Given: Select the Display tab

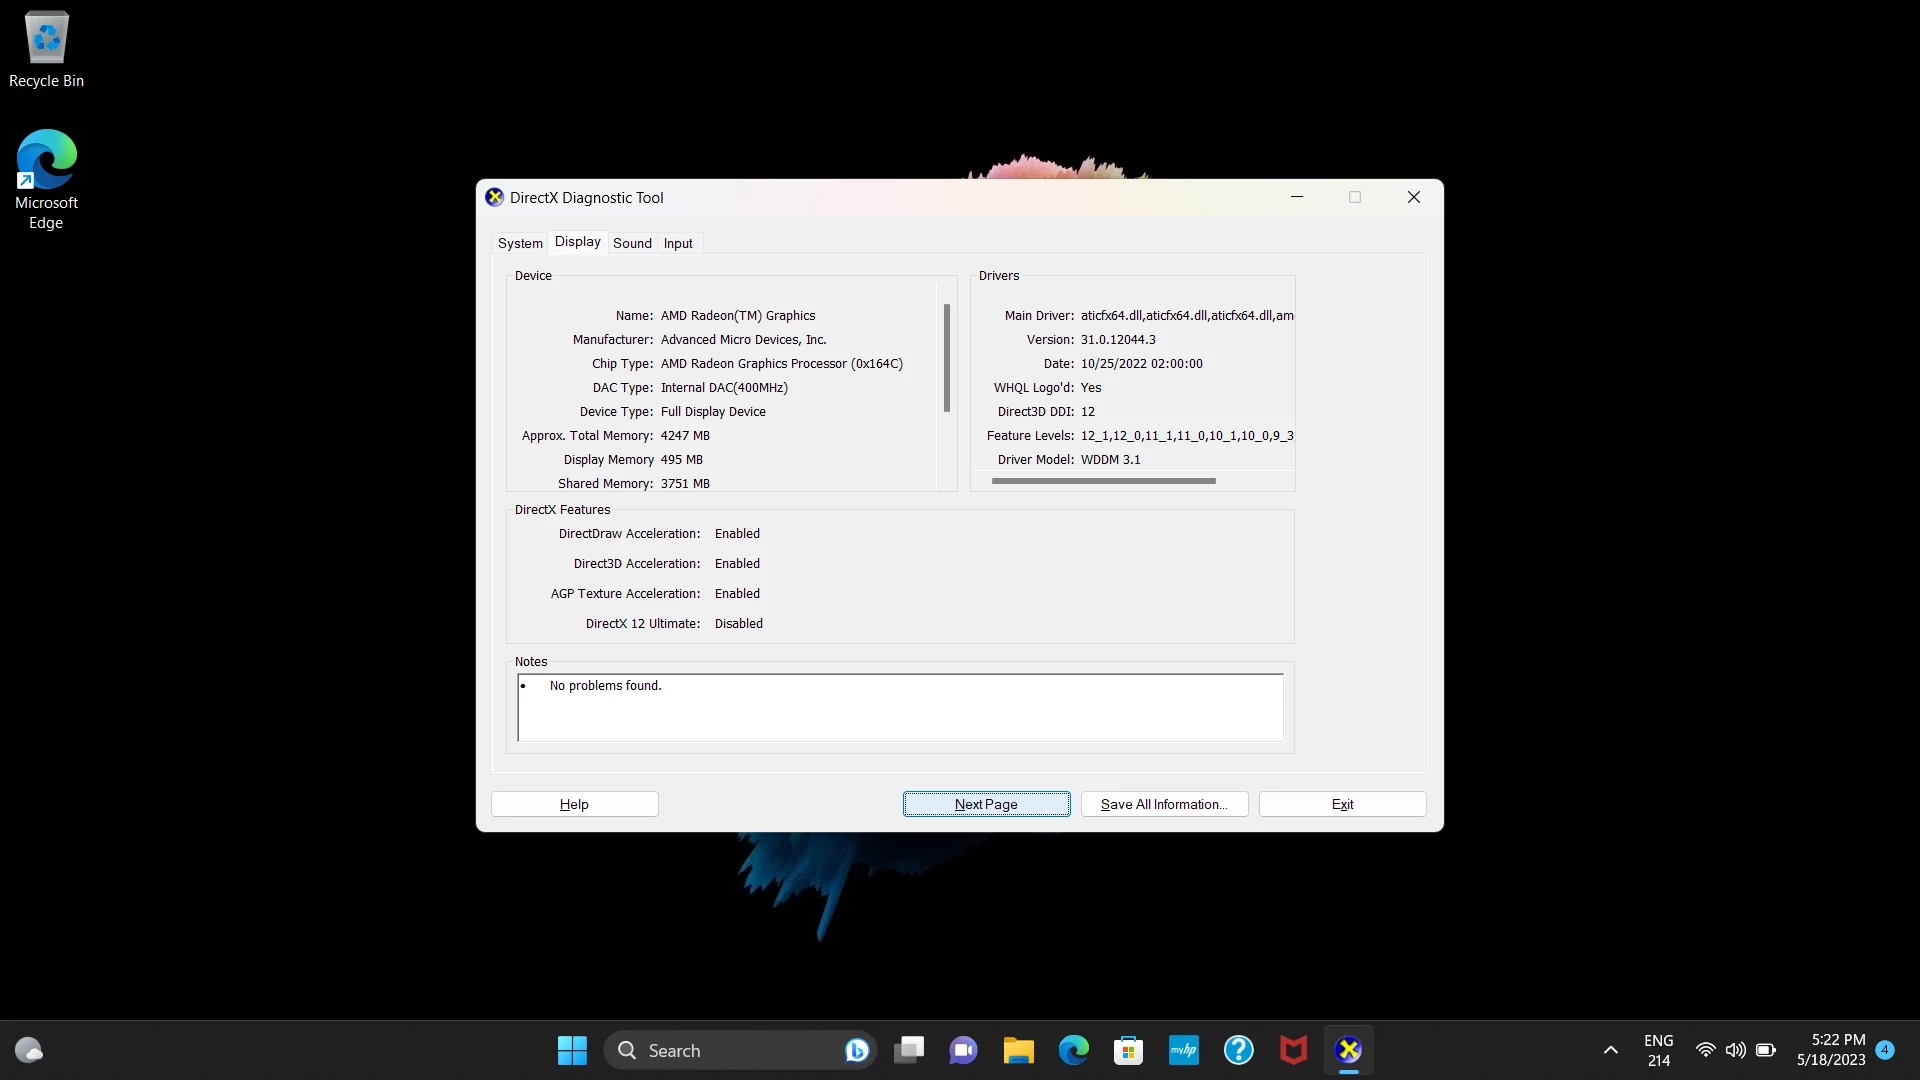Looking at the screenshot, I should coord(577,242).
